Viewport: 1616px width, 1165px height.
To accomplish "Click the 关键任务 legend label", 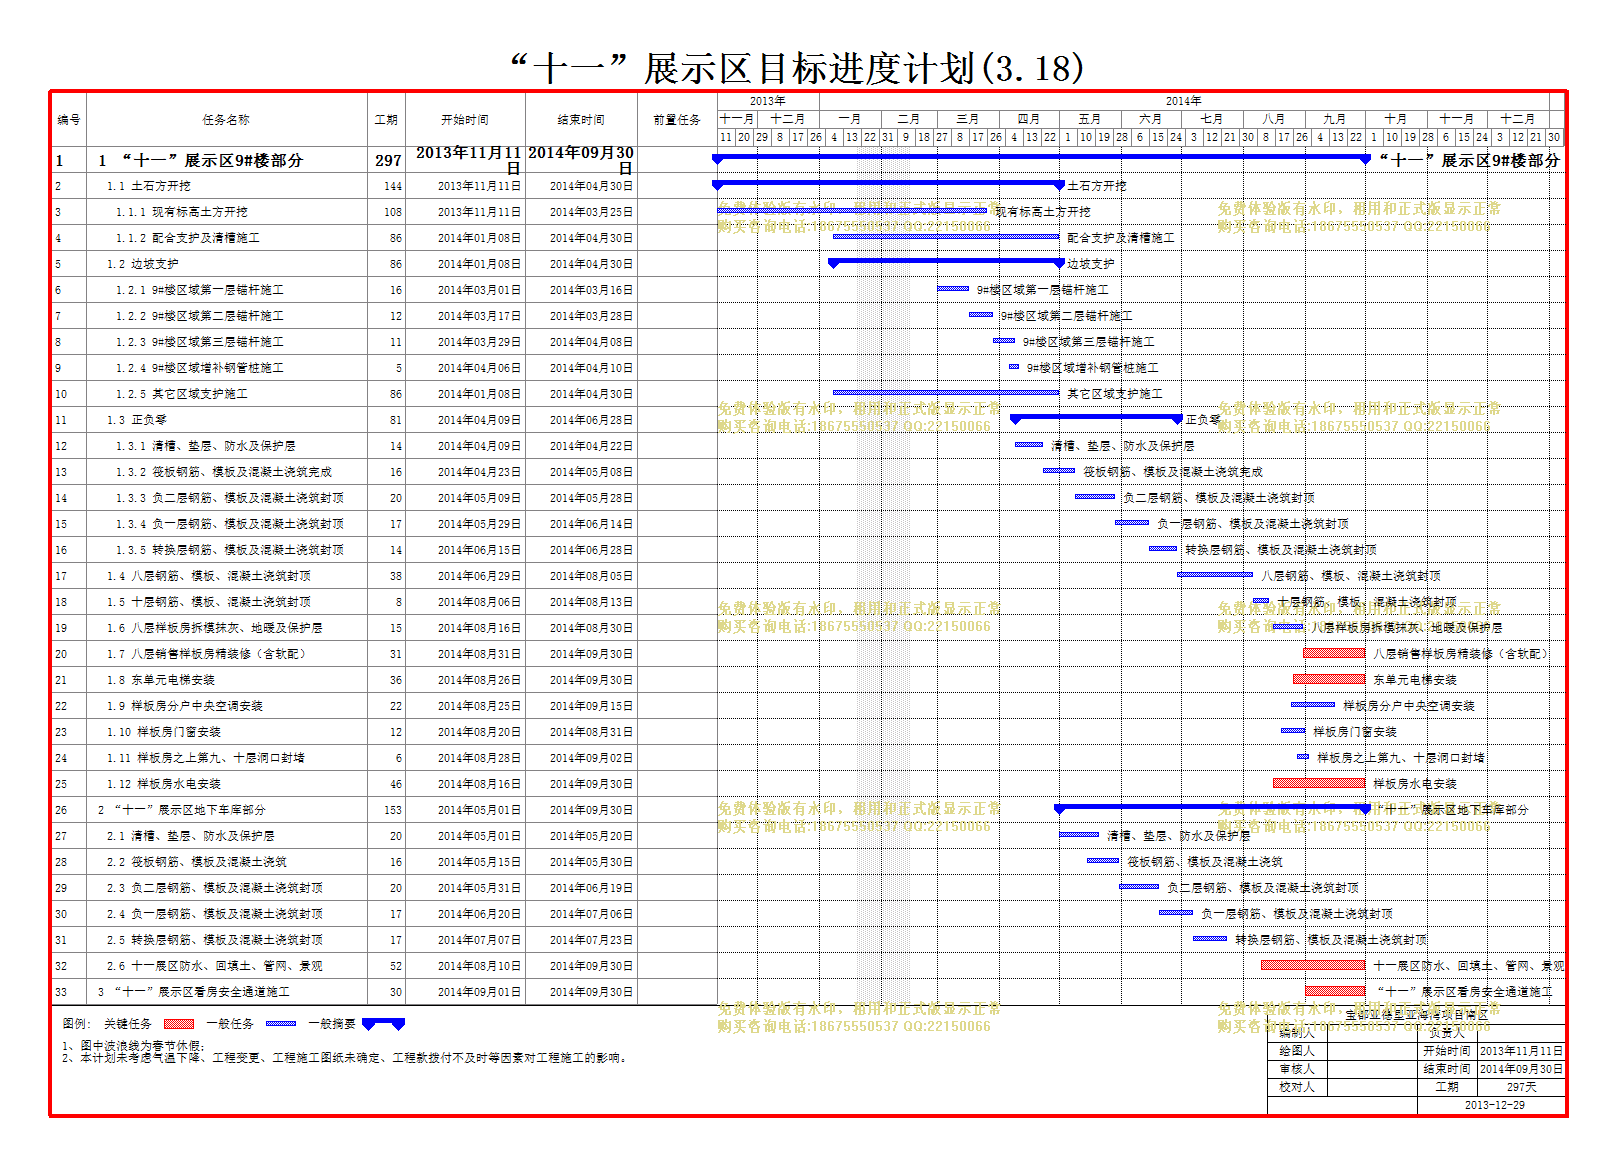I will tap(128, 1024).
